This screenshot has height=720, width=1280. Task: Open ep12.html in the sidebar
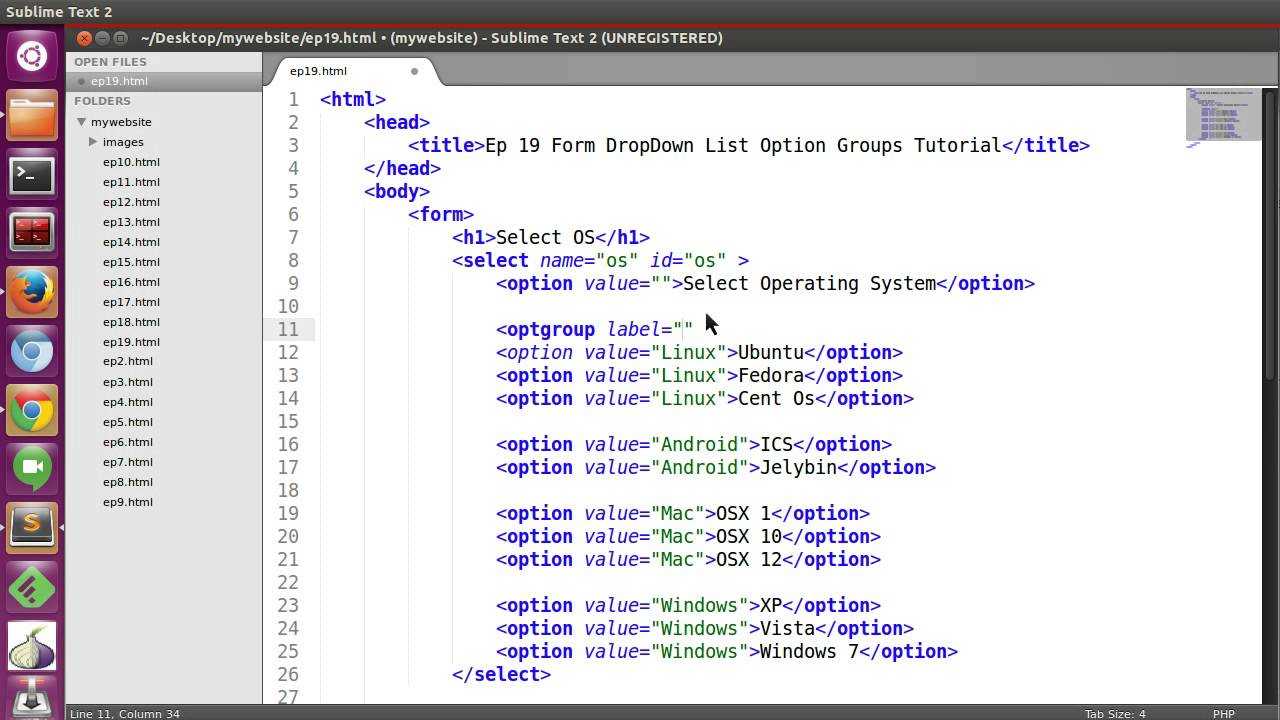tap(131, 202)
